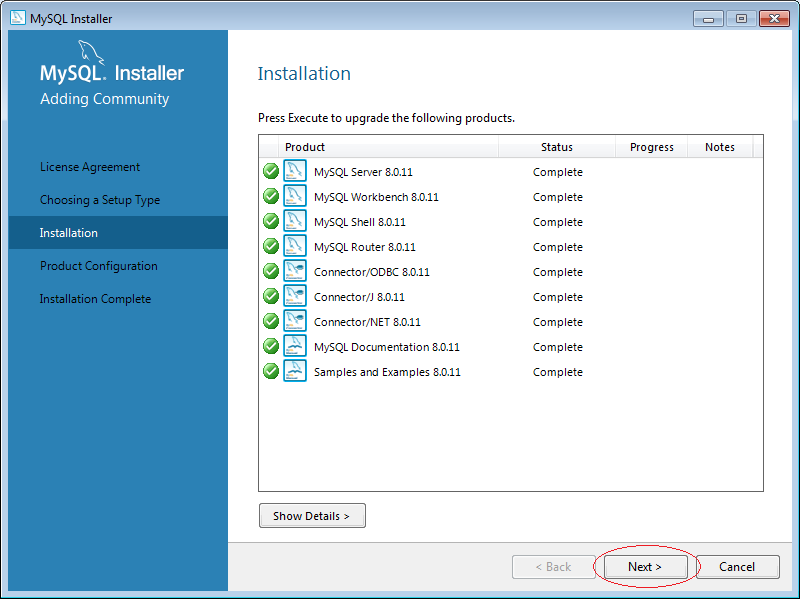Select the Choosing a Setup Type step
The image size is (800, 599).
pos(100,200)
